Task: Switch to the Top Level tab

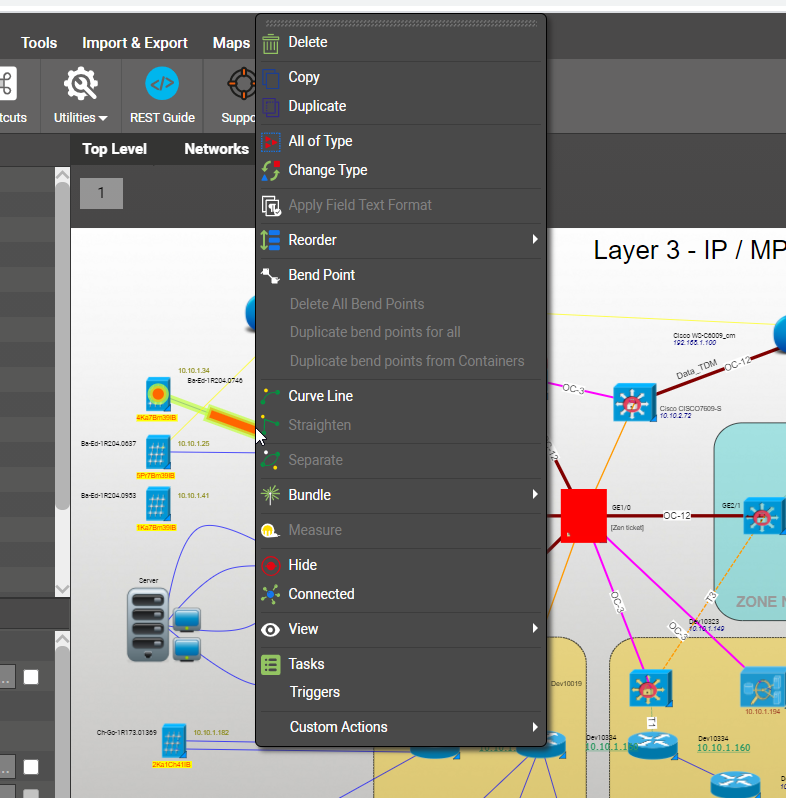Action: tap(114, 149)
